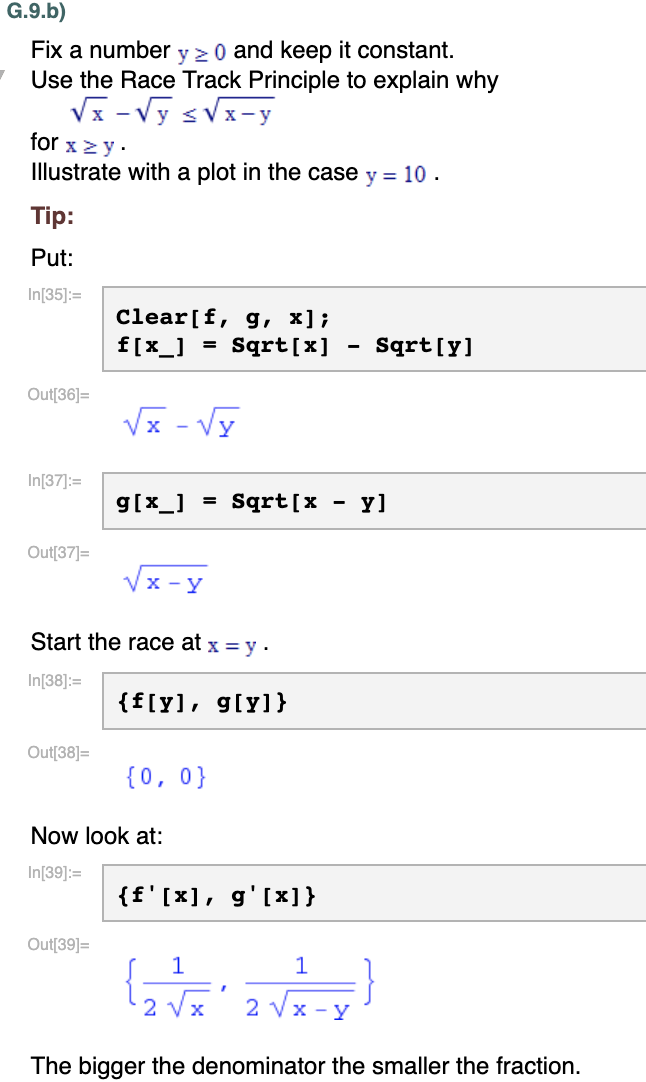Click the input cell defining g[x_]

[x=374, y=501]
